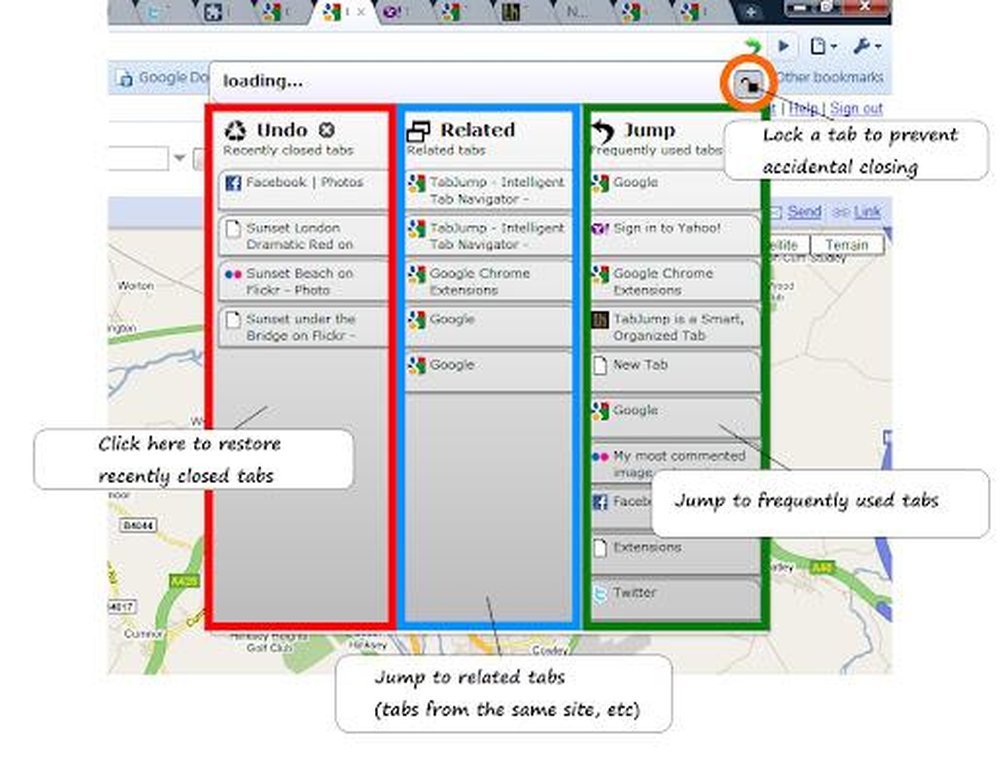Viewport: 1000px width, 778px height.
Task: Select Google Chrome Extensions in Jump column
Action: 675,281
